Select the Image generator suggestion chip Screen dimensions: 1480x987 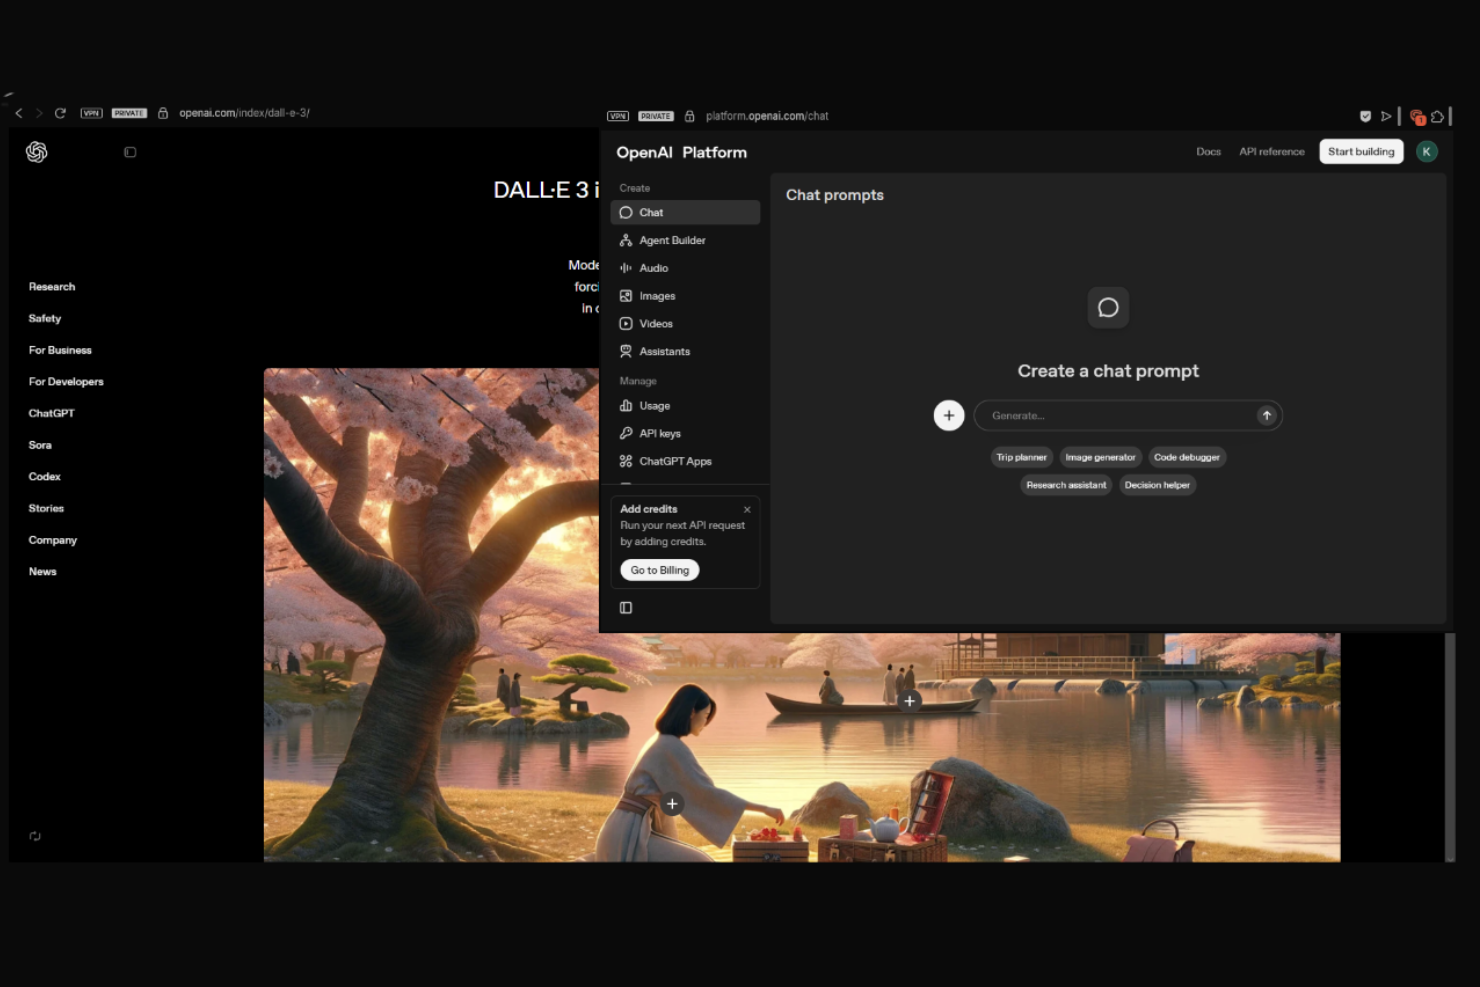click(1100, 457)
